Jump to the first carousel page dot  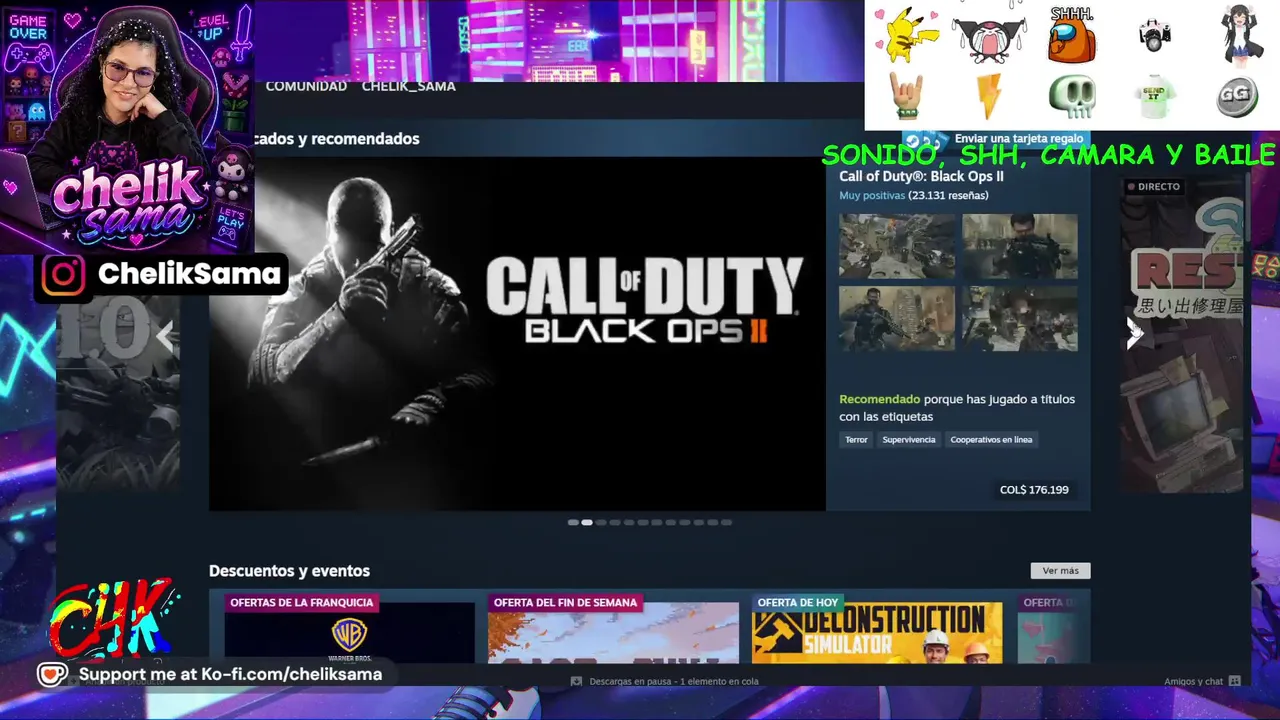click(573, 522)
